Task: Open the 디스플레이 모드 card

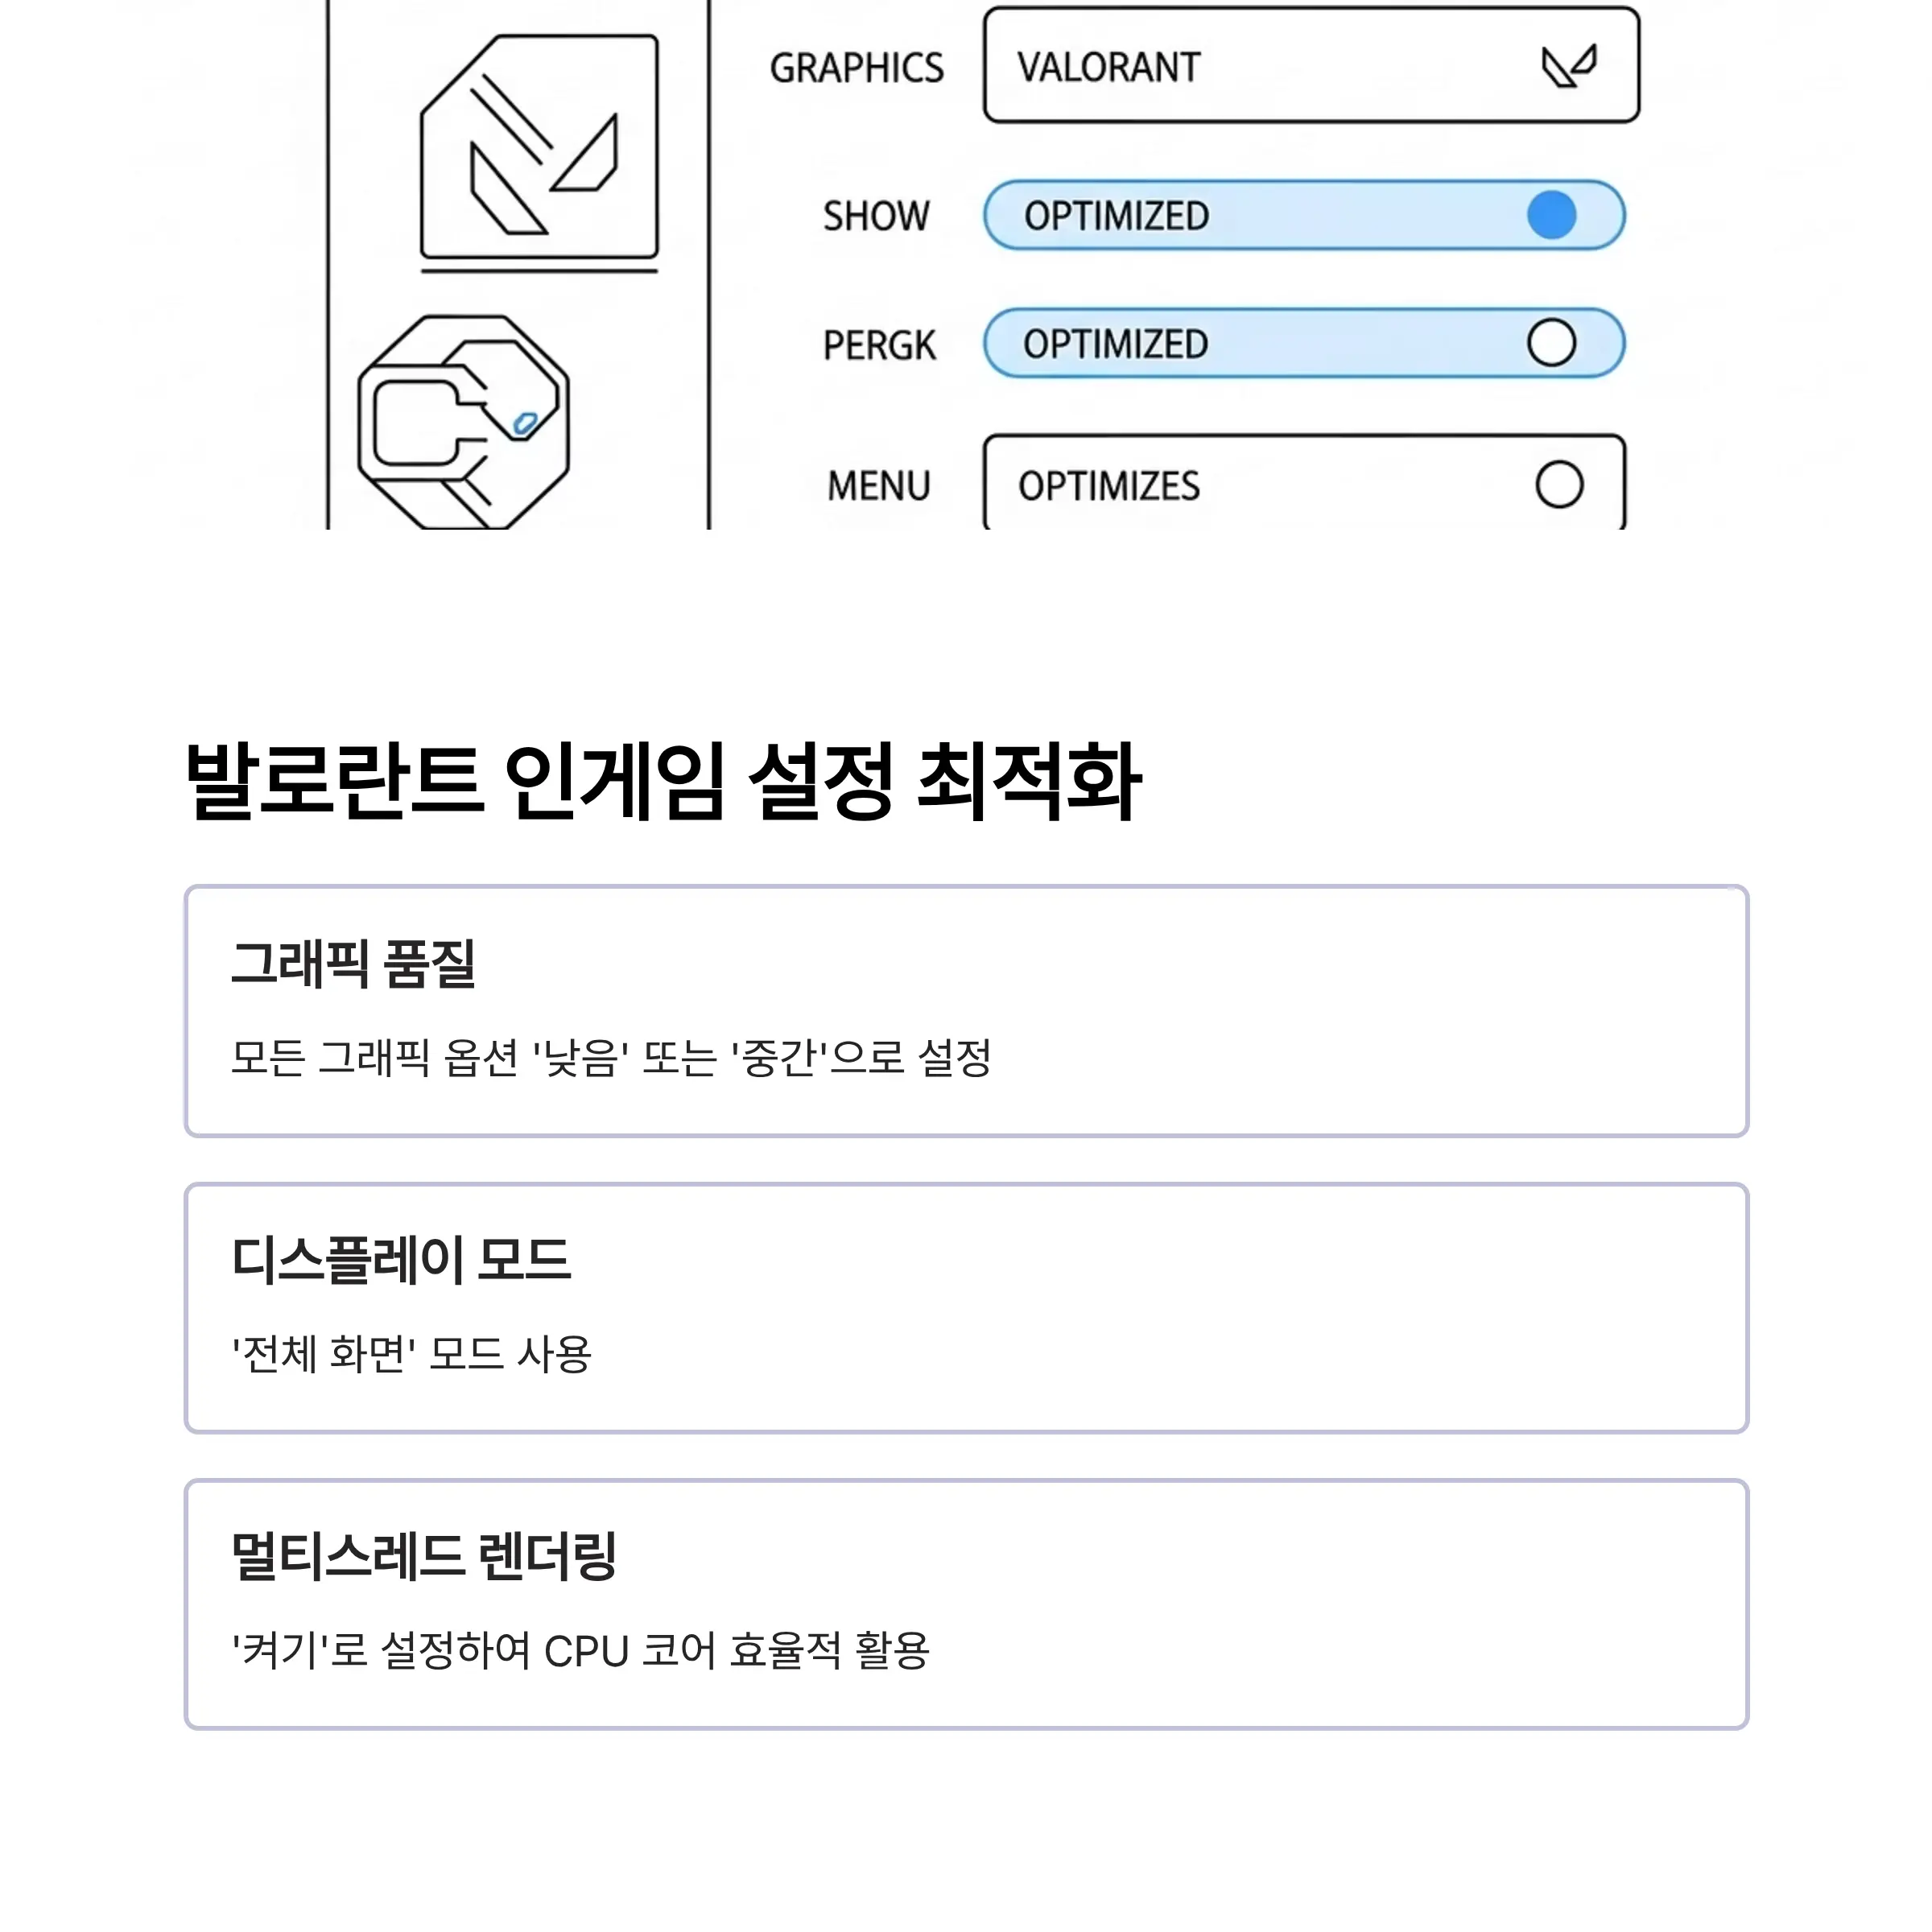Action: click(966, 1308)
